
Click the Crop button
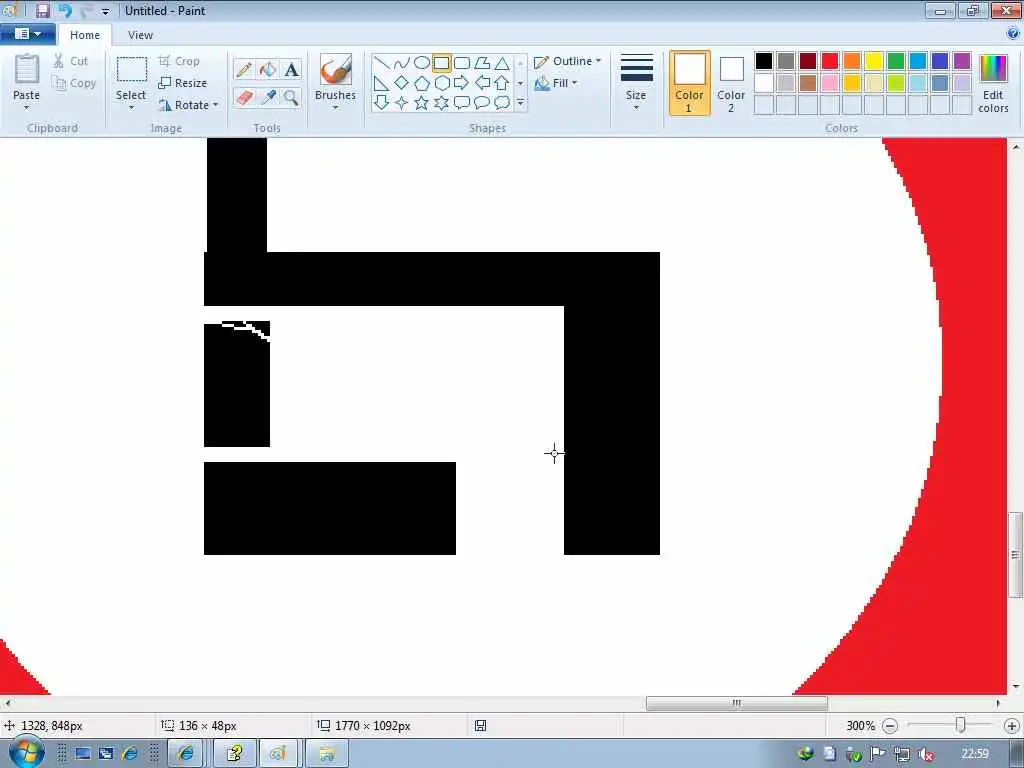coord(180,61)
